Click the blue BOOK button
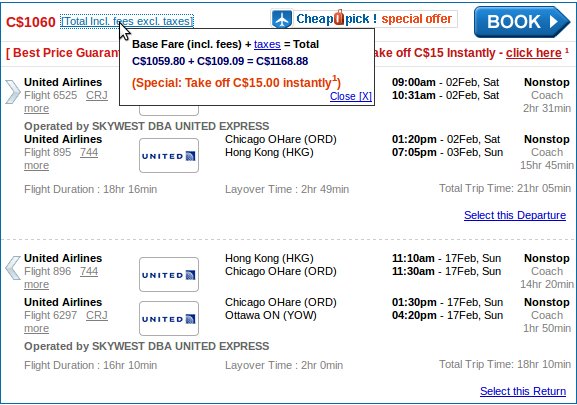 (521, 22)
